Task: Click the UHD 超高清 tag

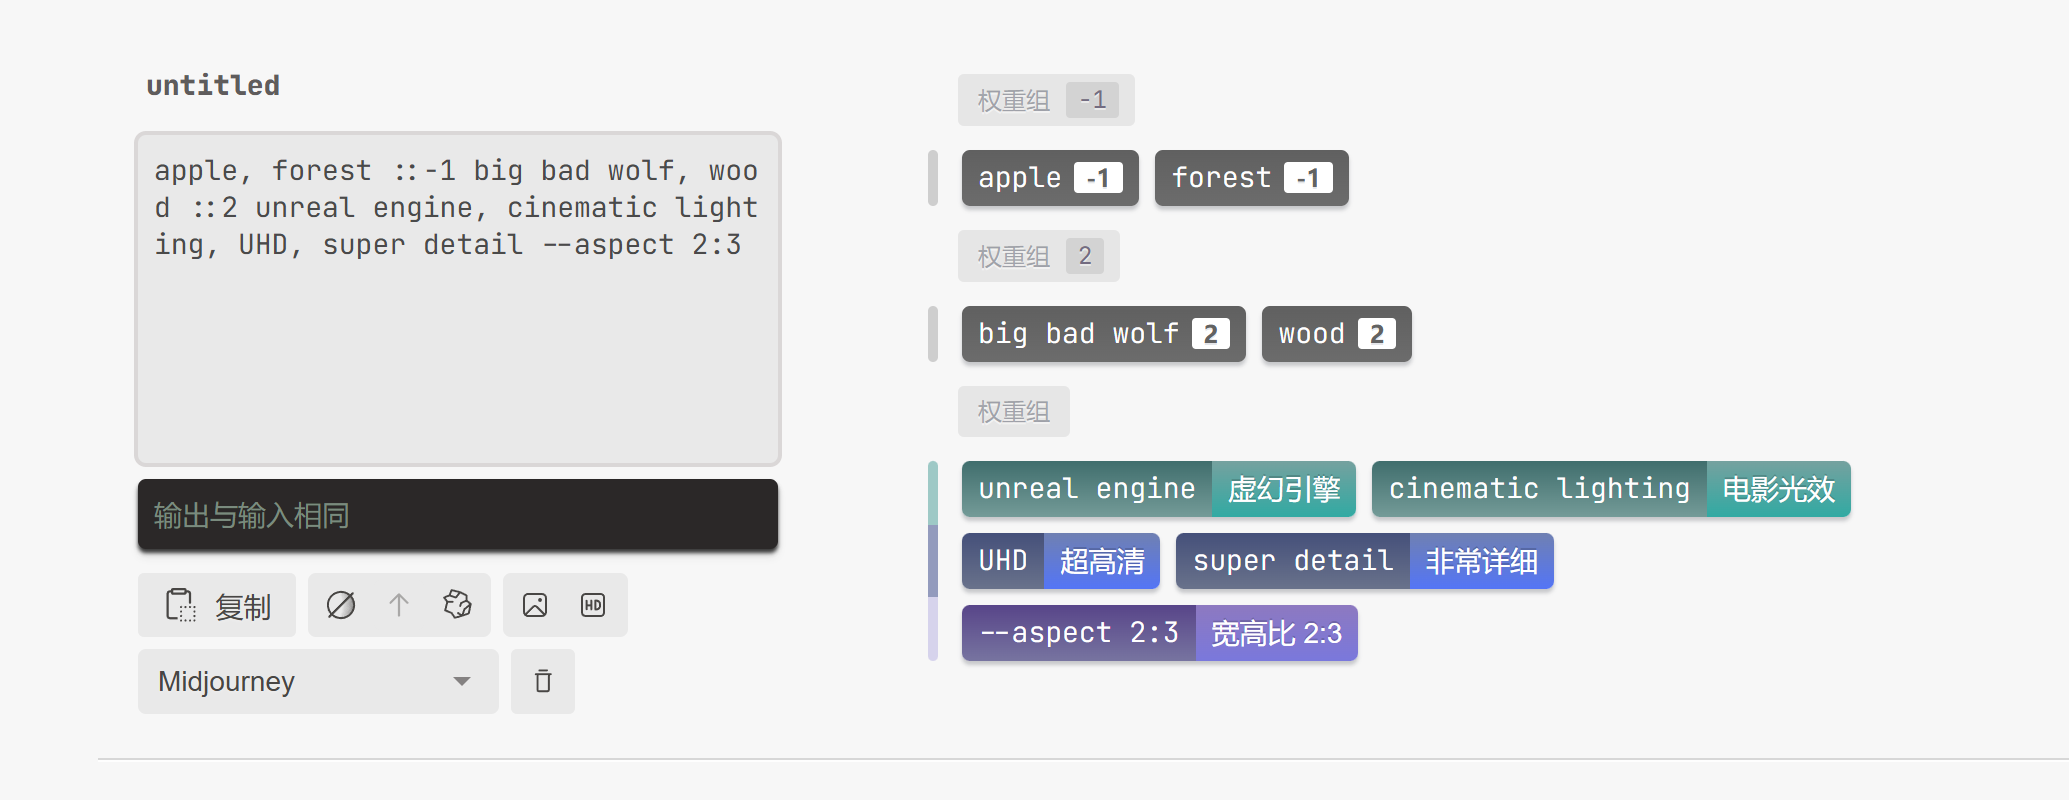Action: click(x=1059, y=561)
